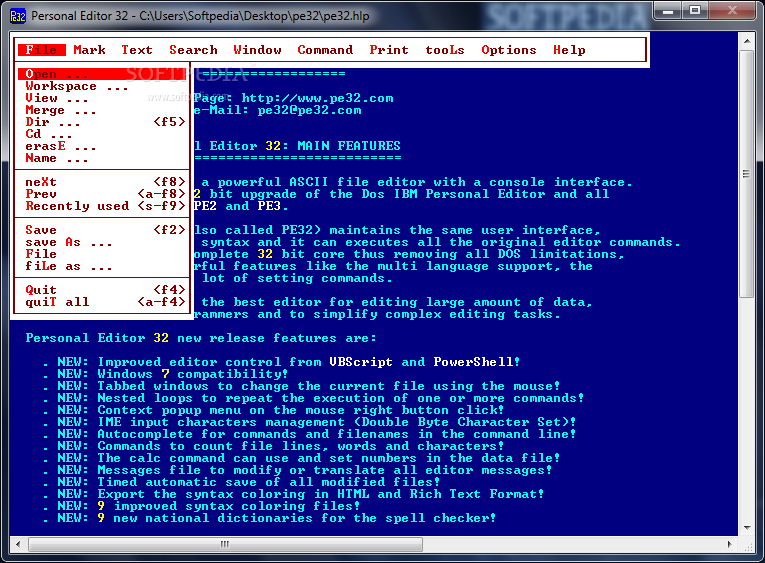Minimize the Personal Editor 32 window
Screen dimensions: 765x563
668,11
